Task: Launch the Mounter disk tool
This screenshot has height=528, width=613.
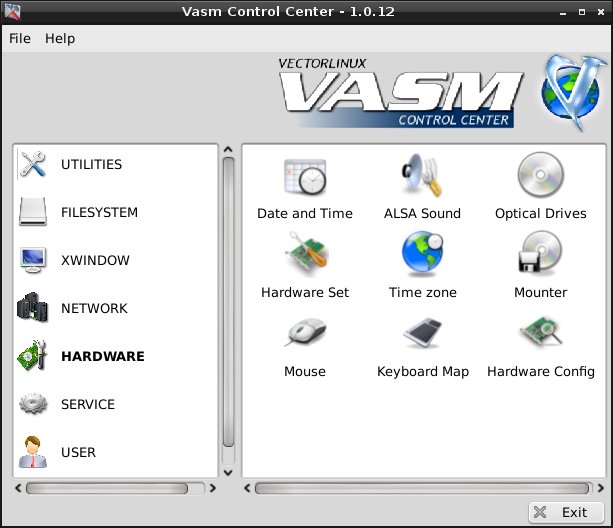Action: point(540,257)
